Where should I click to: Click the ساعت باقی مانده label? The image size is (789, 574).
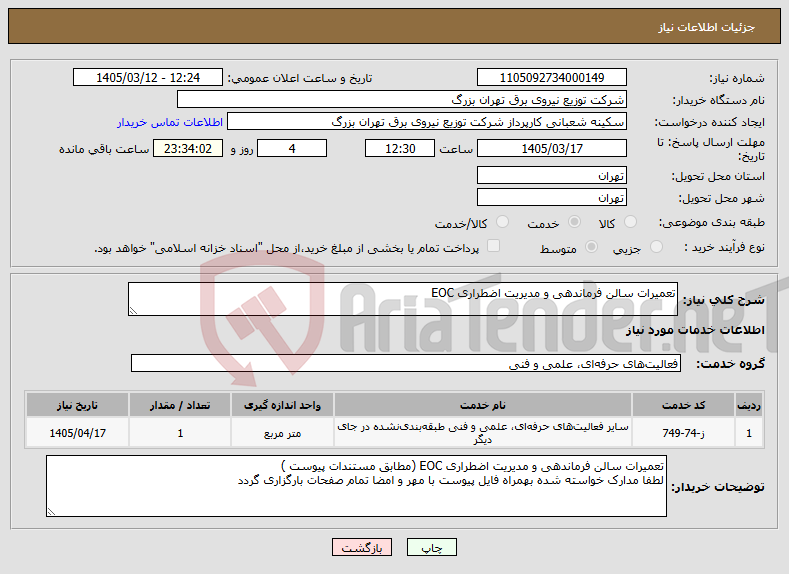tap(104, 149)
